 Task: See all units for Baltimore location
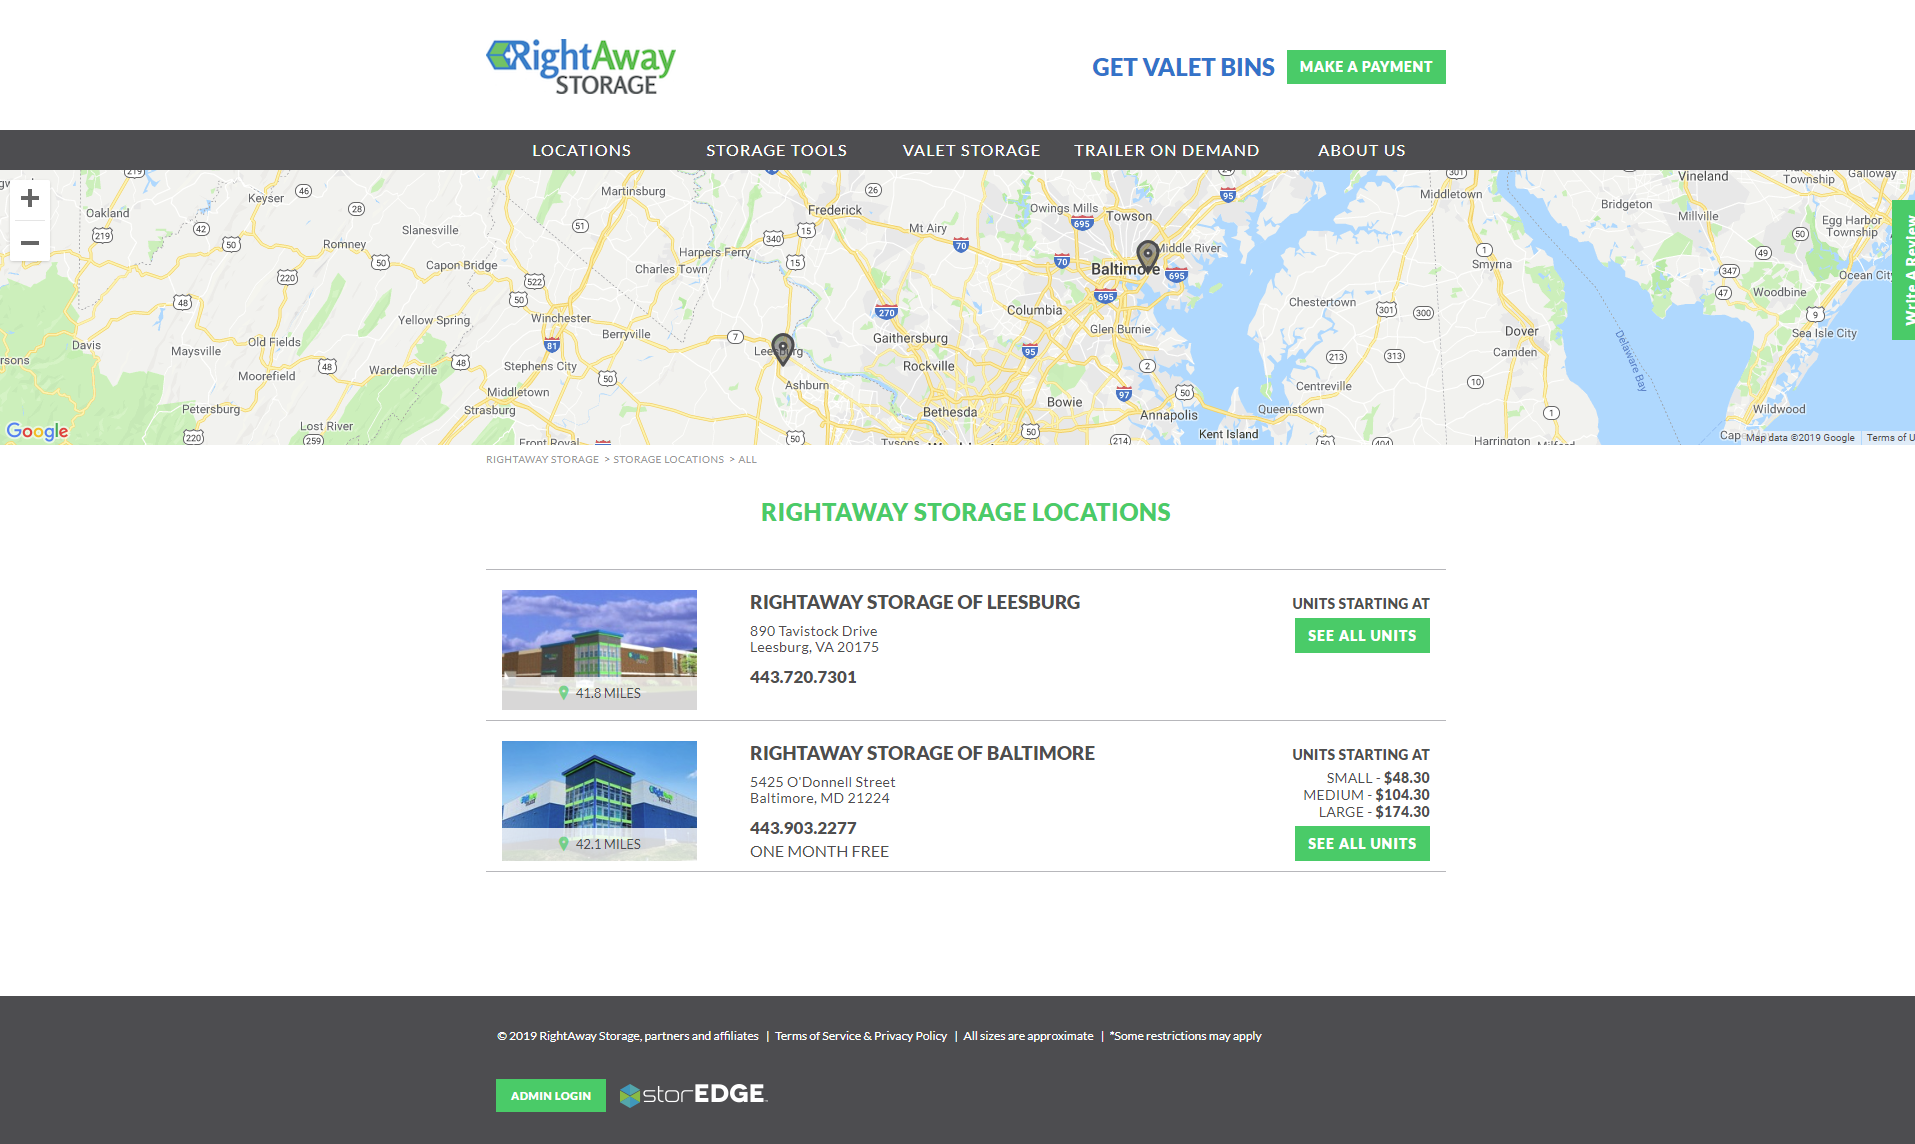pyautogui.click(x=1362, y=844)
